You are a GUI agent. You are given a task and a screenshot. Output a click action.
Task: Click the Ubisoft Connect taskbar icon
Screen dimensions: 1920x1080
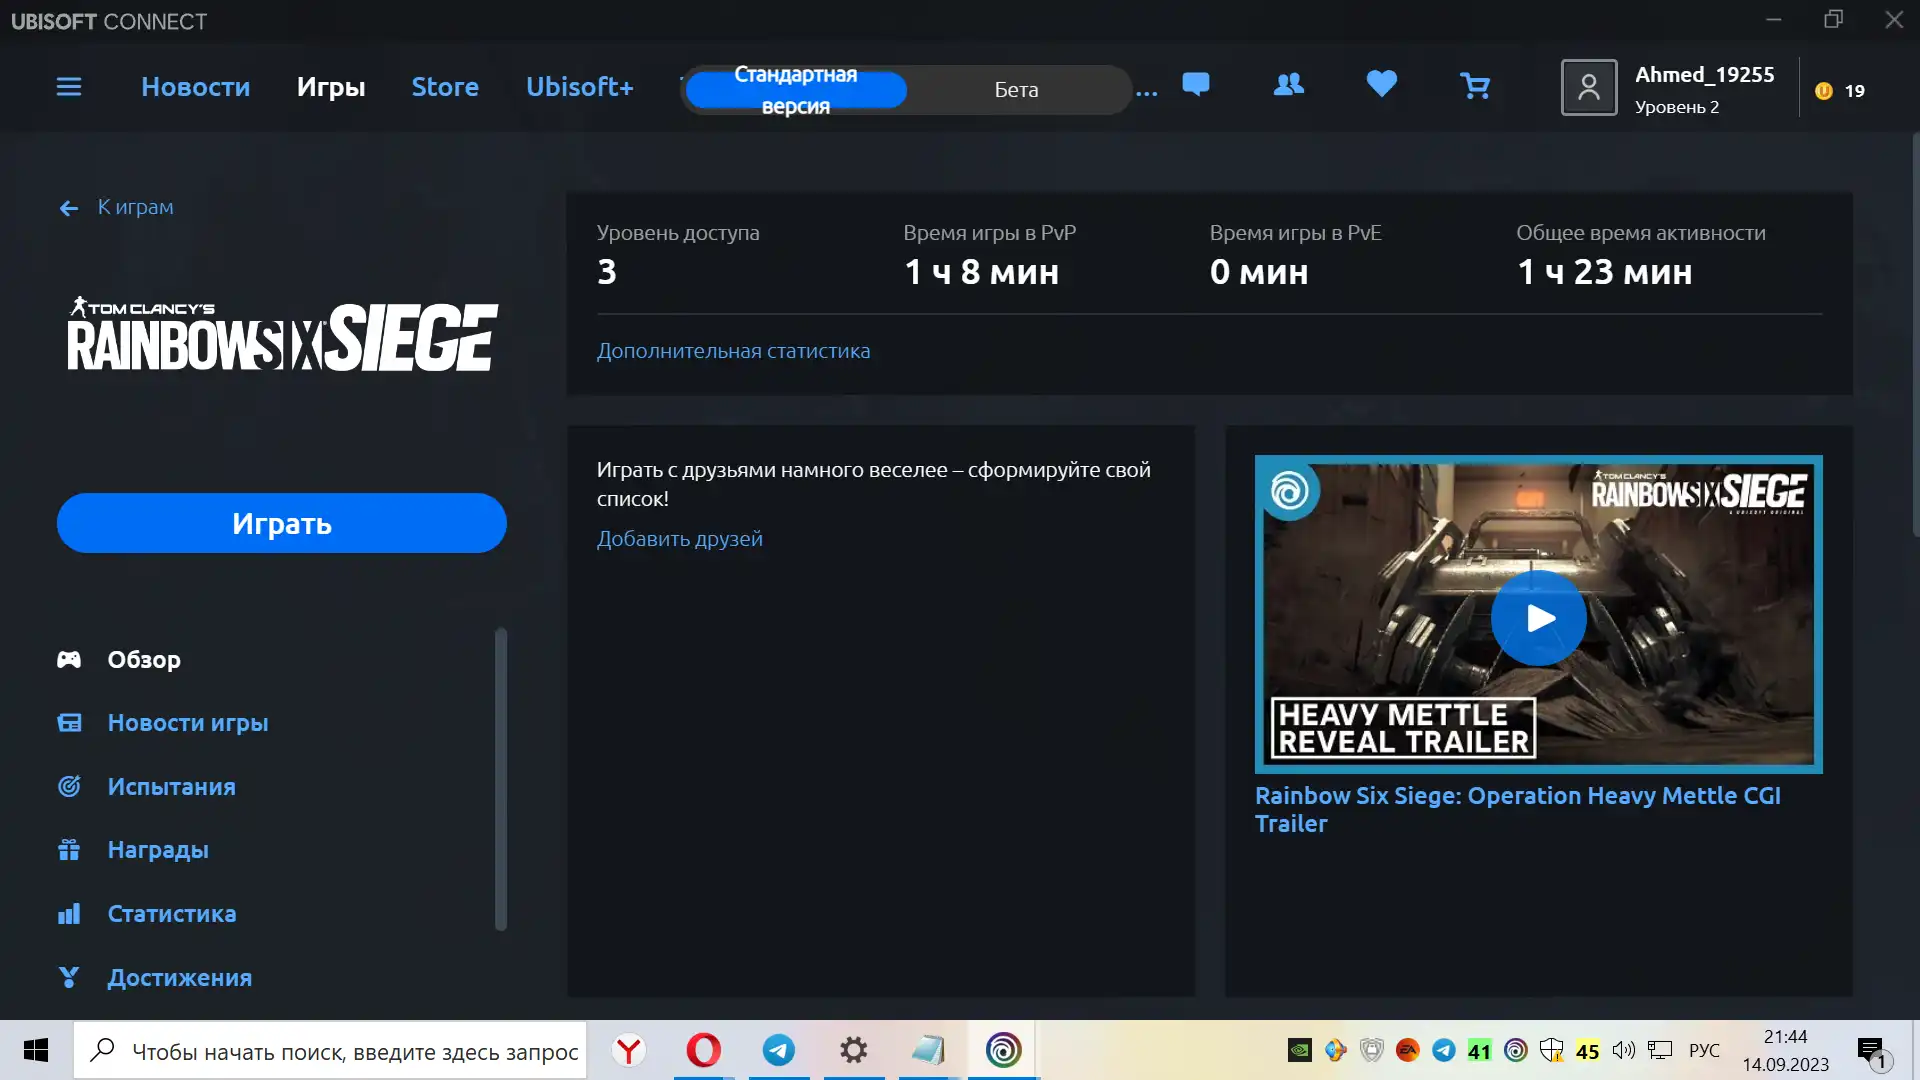(1003, 1050)
